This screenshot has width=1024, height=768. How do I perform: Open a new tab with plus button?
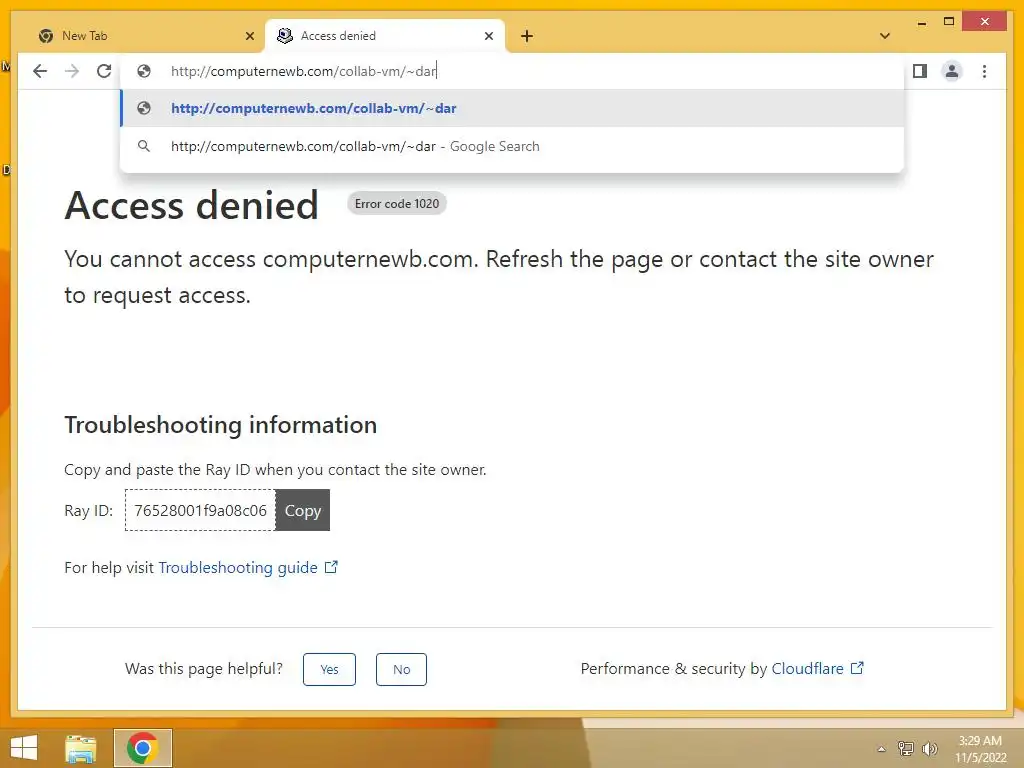[x=527, y=36]
